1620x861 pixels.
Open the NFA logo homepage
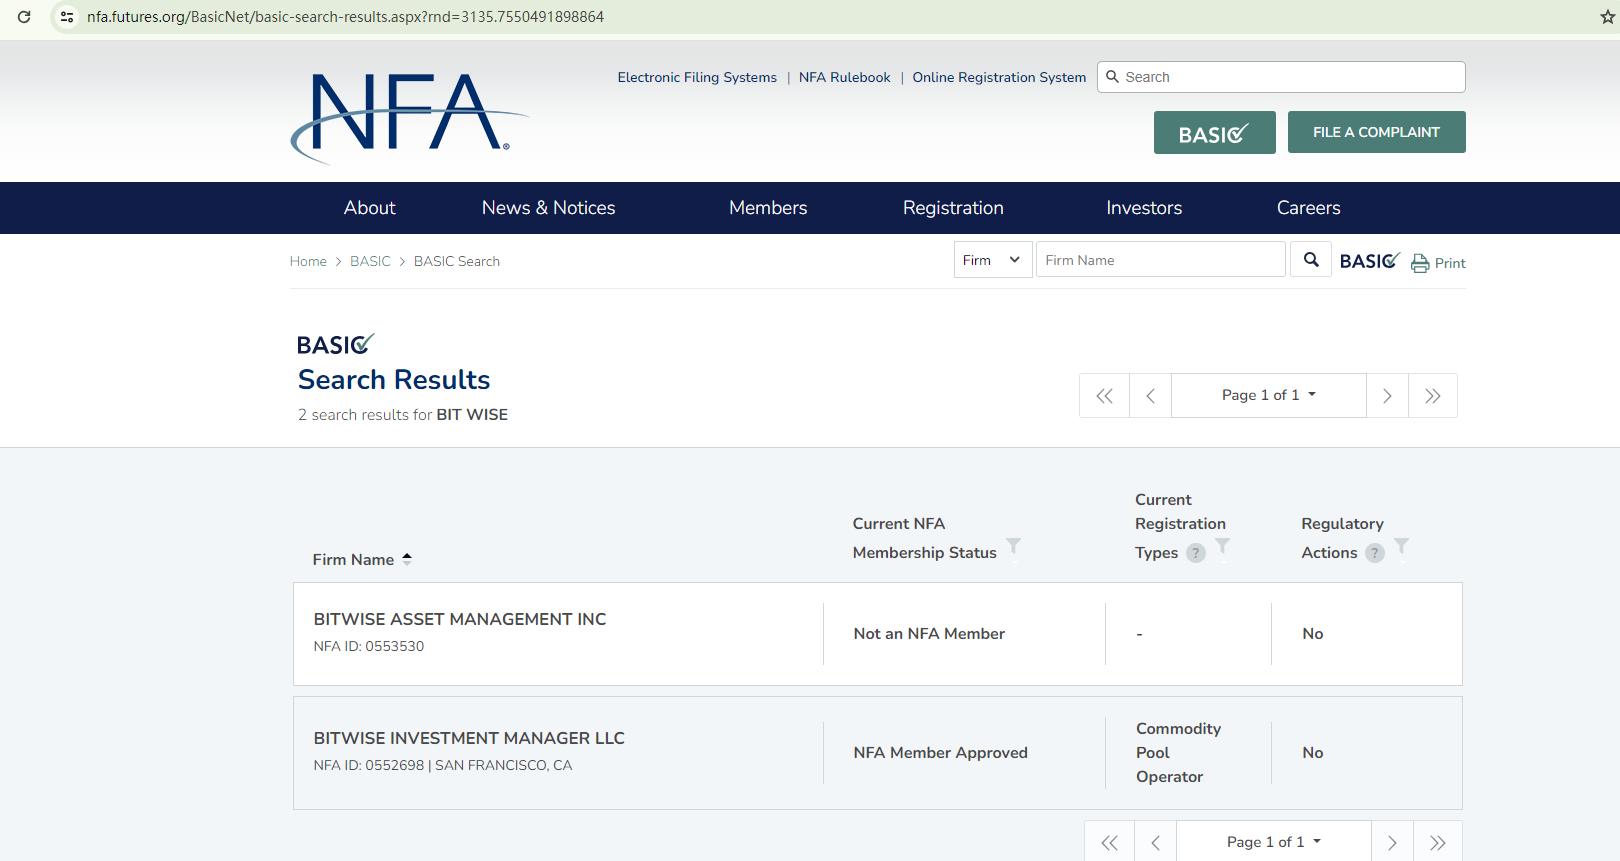coord(409,117)
